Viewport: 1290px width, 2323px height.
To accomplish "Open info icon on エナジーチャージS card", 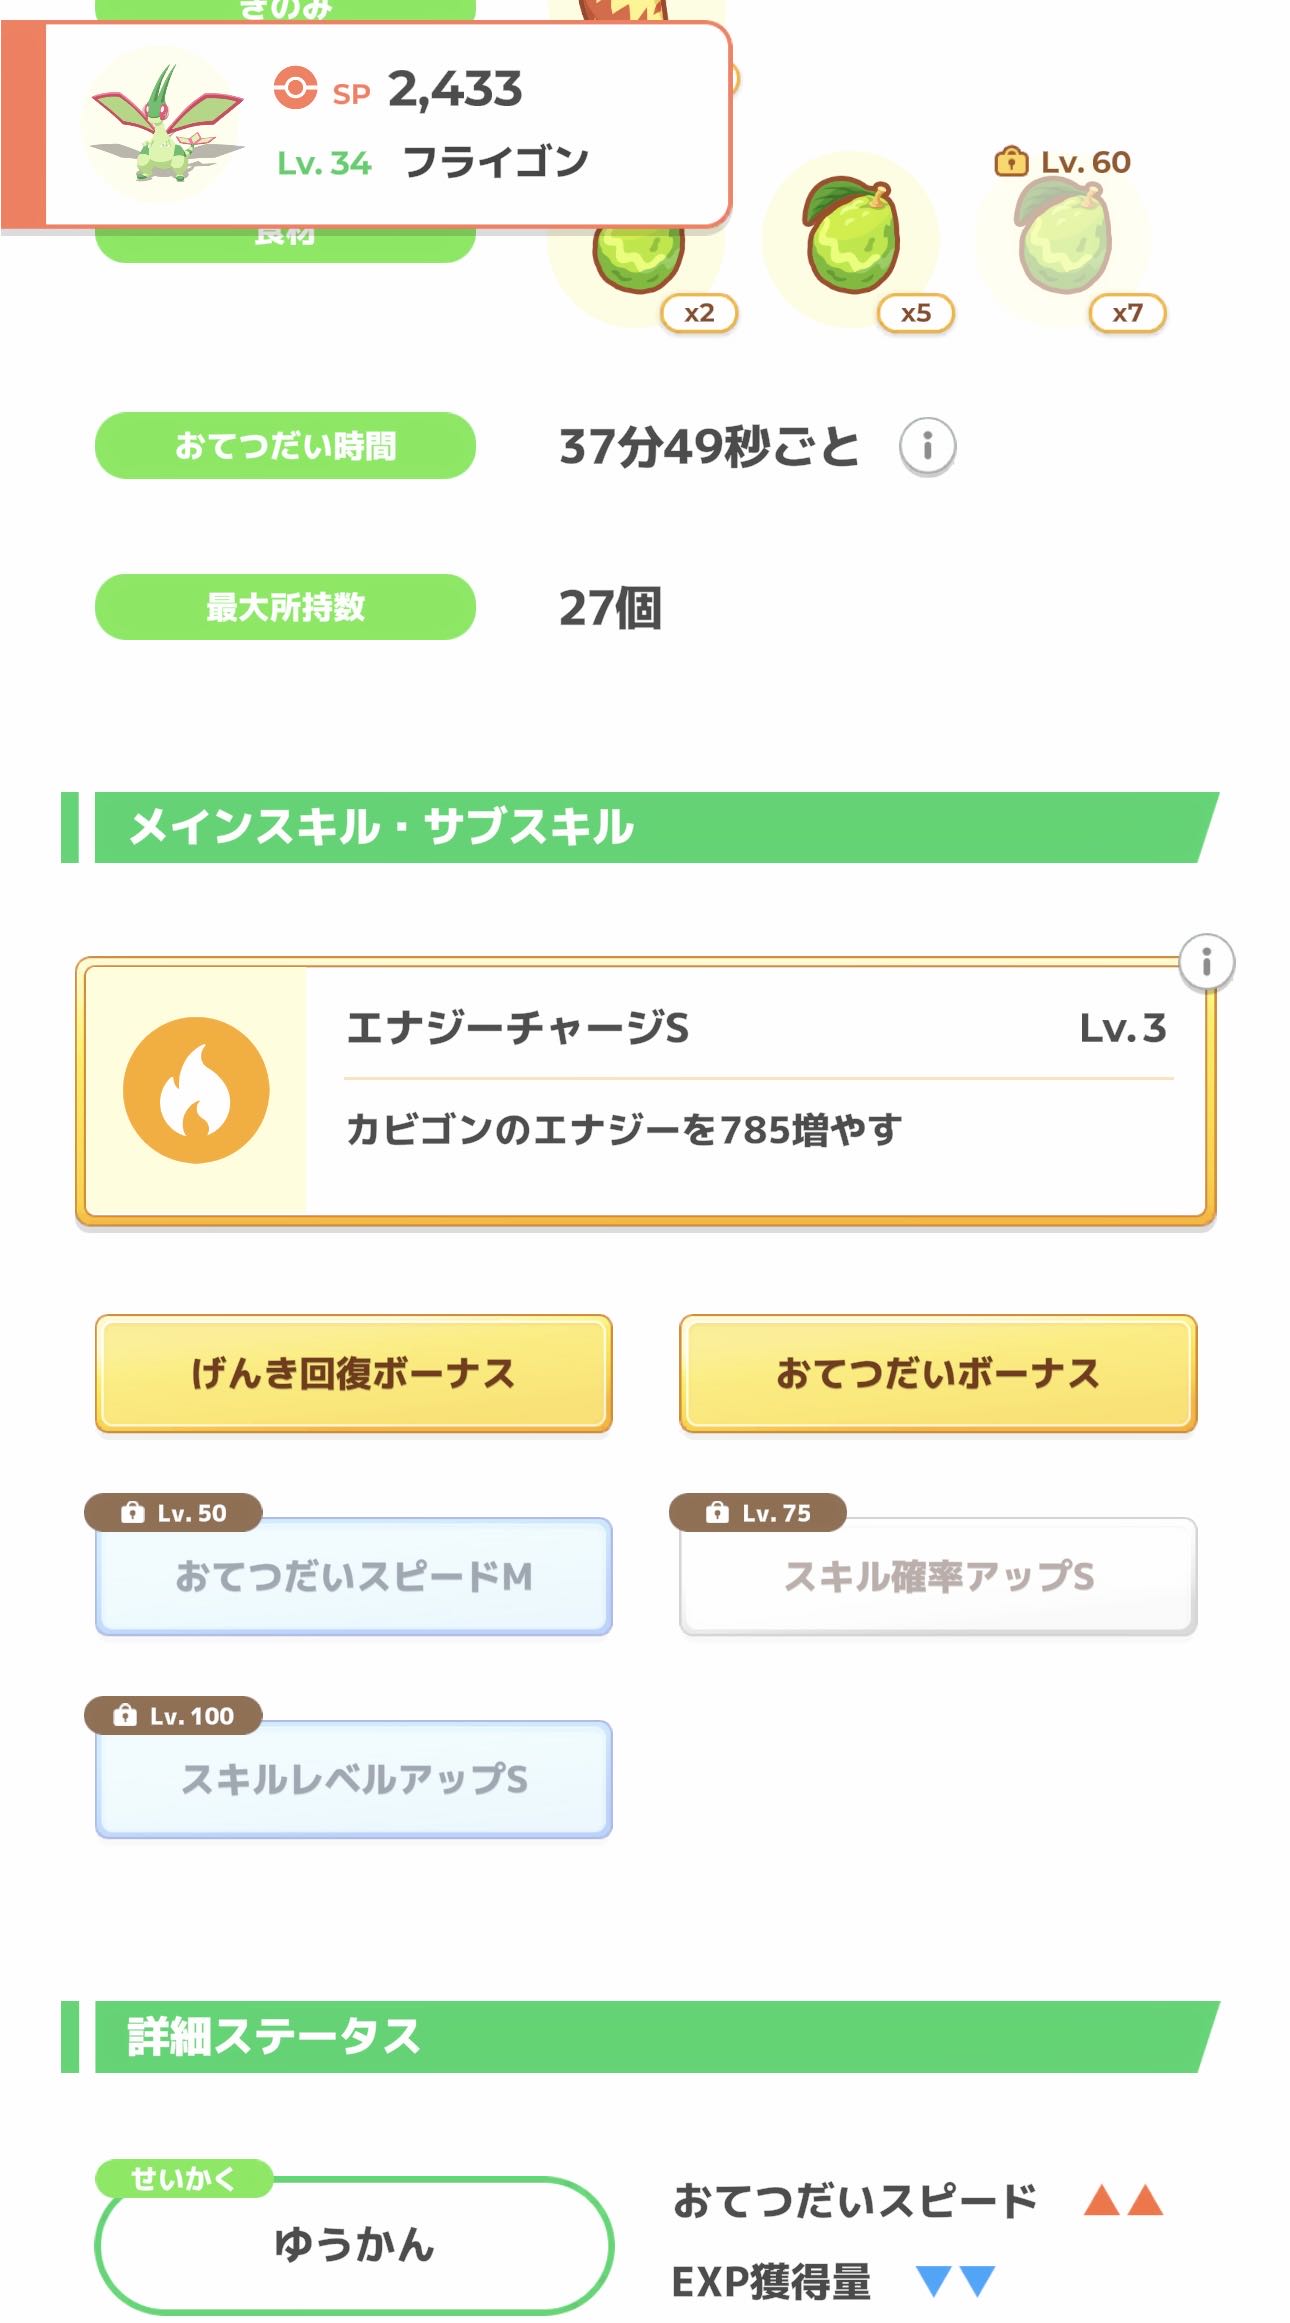I will (x=1206, y=962).
